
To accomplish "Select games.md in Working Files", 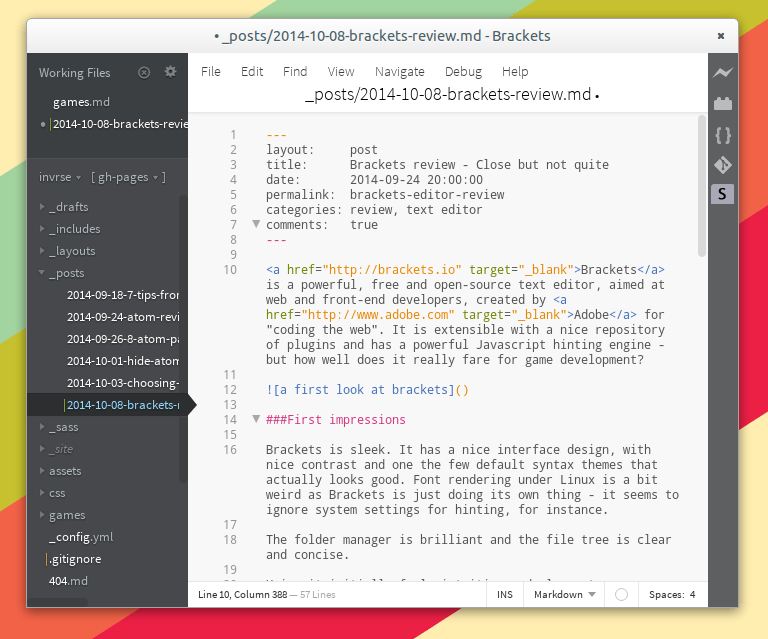I will click(x=81, y=102).
